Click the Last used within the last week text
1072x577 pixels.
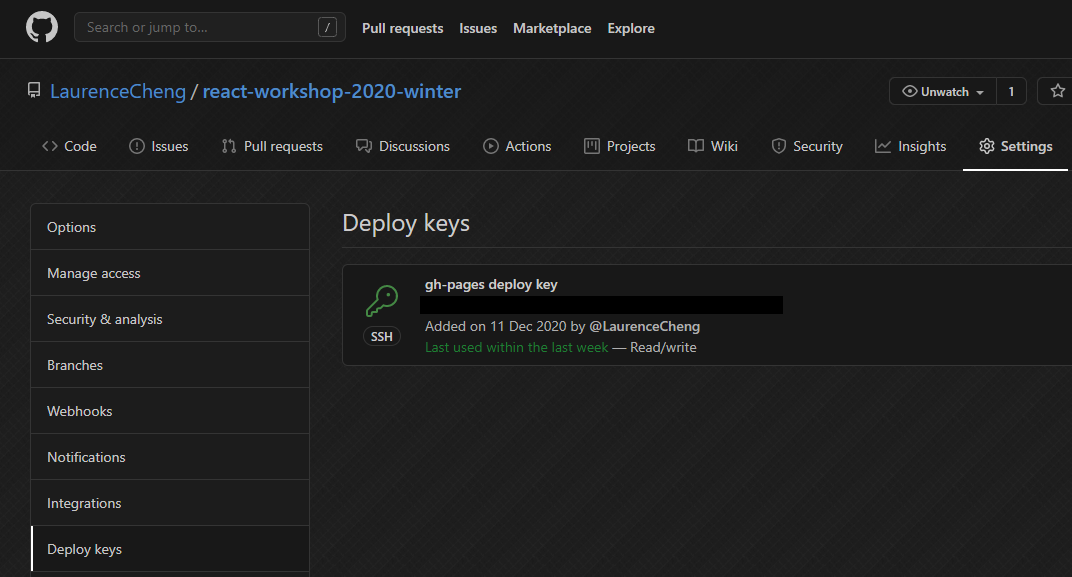(516, 347)
